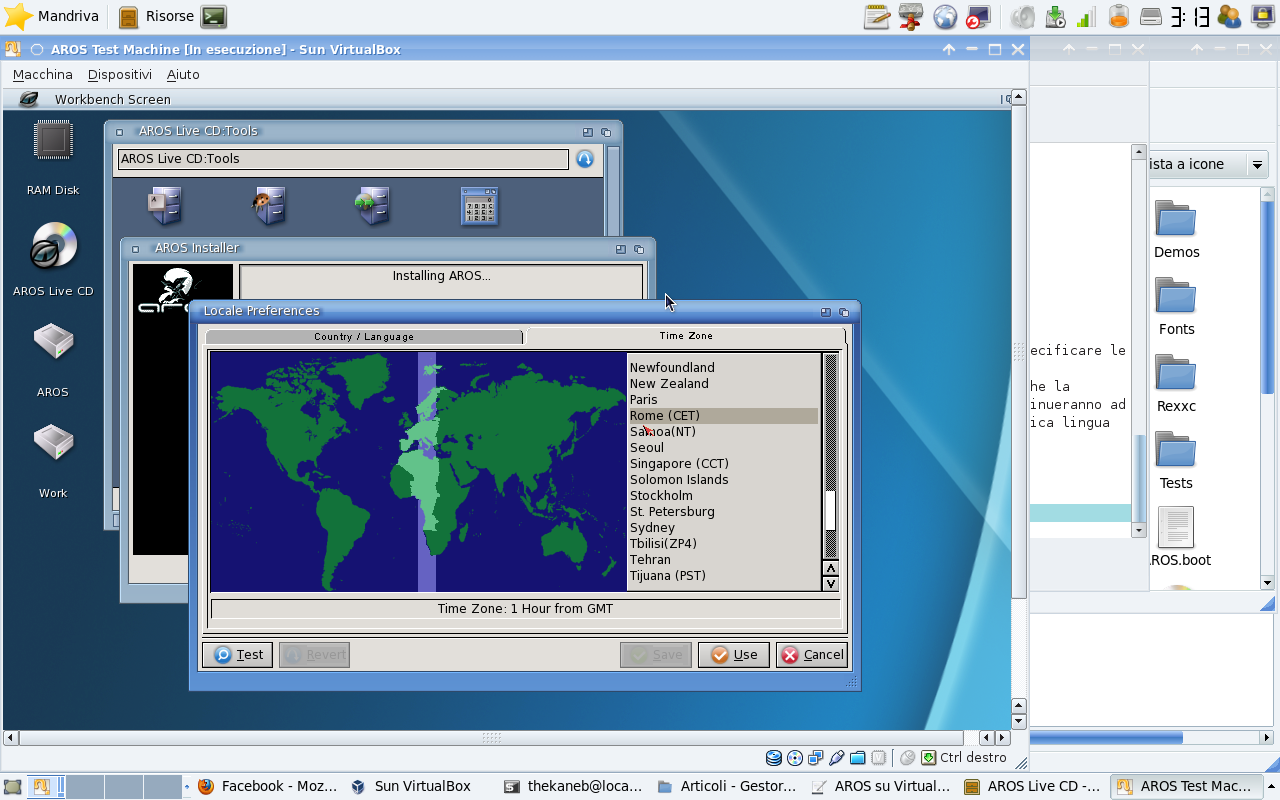Click the VirtualBox horizontal scrollbar

point(491,738)
